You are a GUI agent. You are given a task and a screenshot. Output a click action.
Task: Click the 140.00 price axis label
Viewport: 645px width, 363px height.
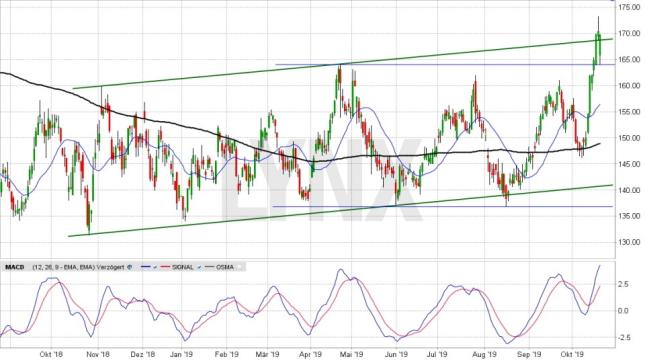point(629,190)
